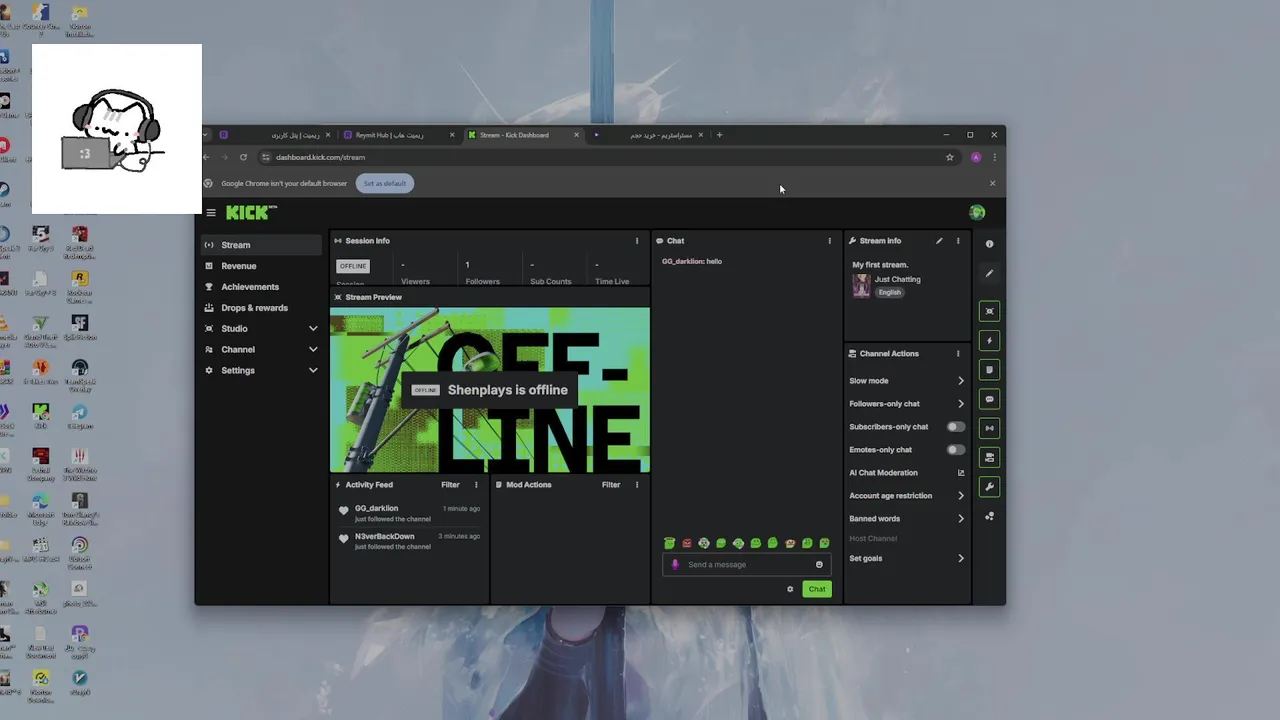
Task: Go to Achievements in the sidebar
Action: coord(261,287)
